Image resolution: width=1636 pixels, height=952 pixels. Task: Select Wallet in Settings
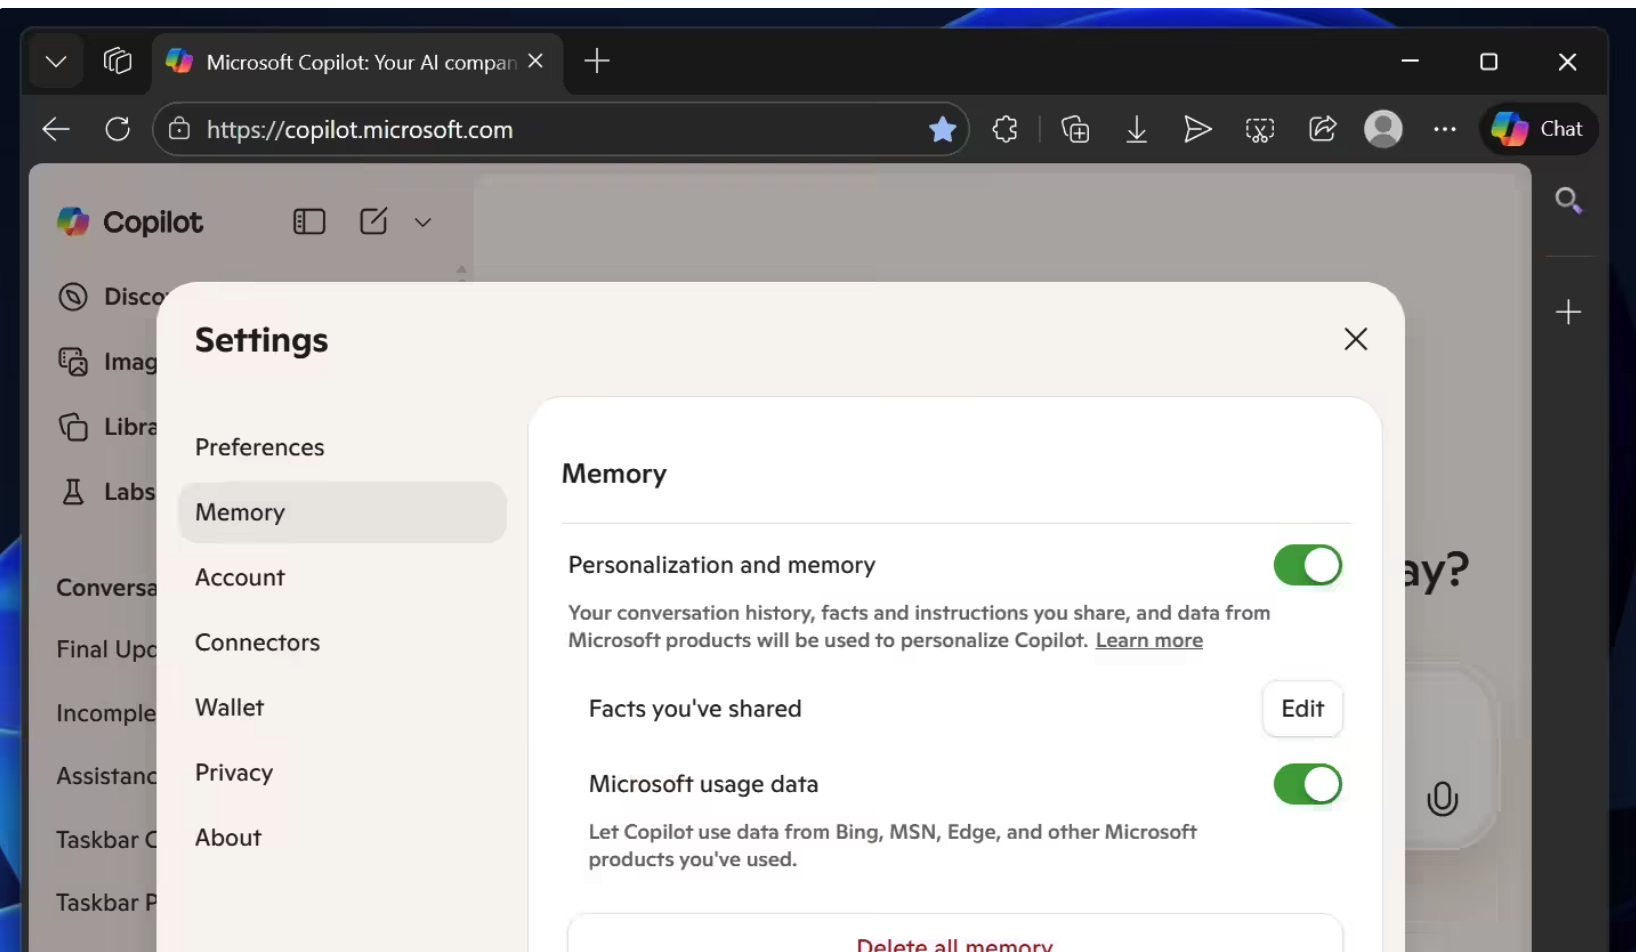coord(342,707)
